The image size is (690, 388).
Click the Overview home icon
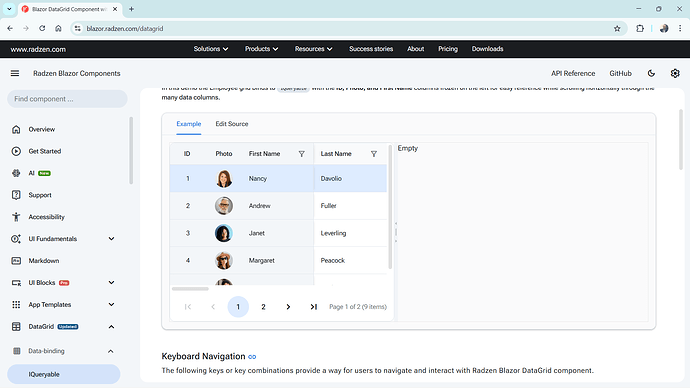pyautogui.click(x=16, y=129)
